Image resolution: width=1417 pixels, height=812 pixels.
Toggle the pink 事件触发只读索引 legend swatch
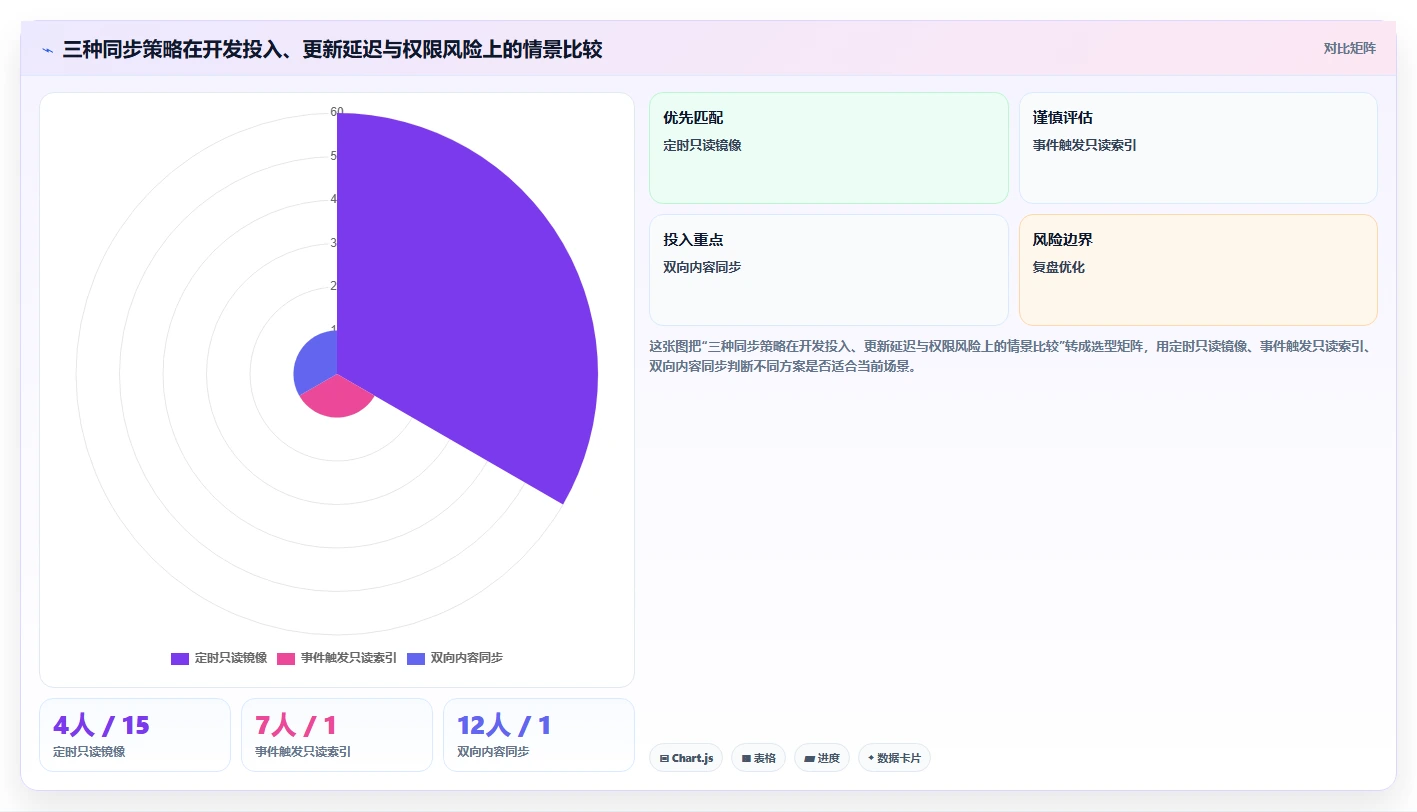[286, 658]
